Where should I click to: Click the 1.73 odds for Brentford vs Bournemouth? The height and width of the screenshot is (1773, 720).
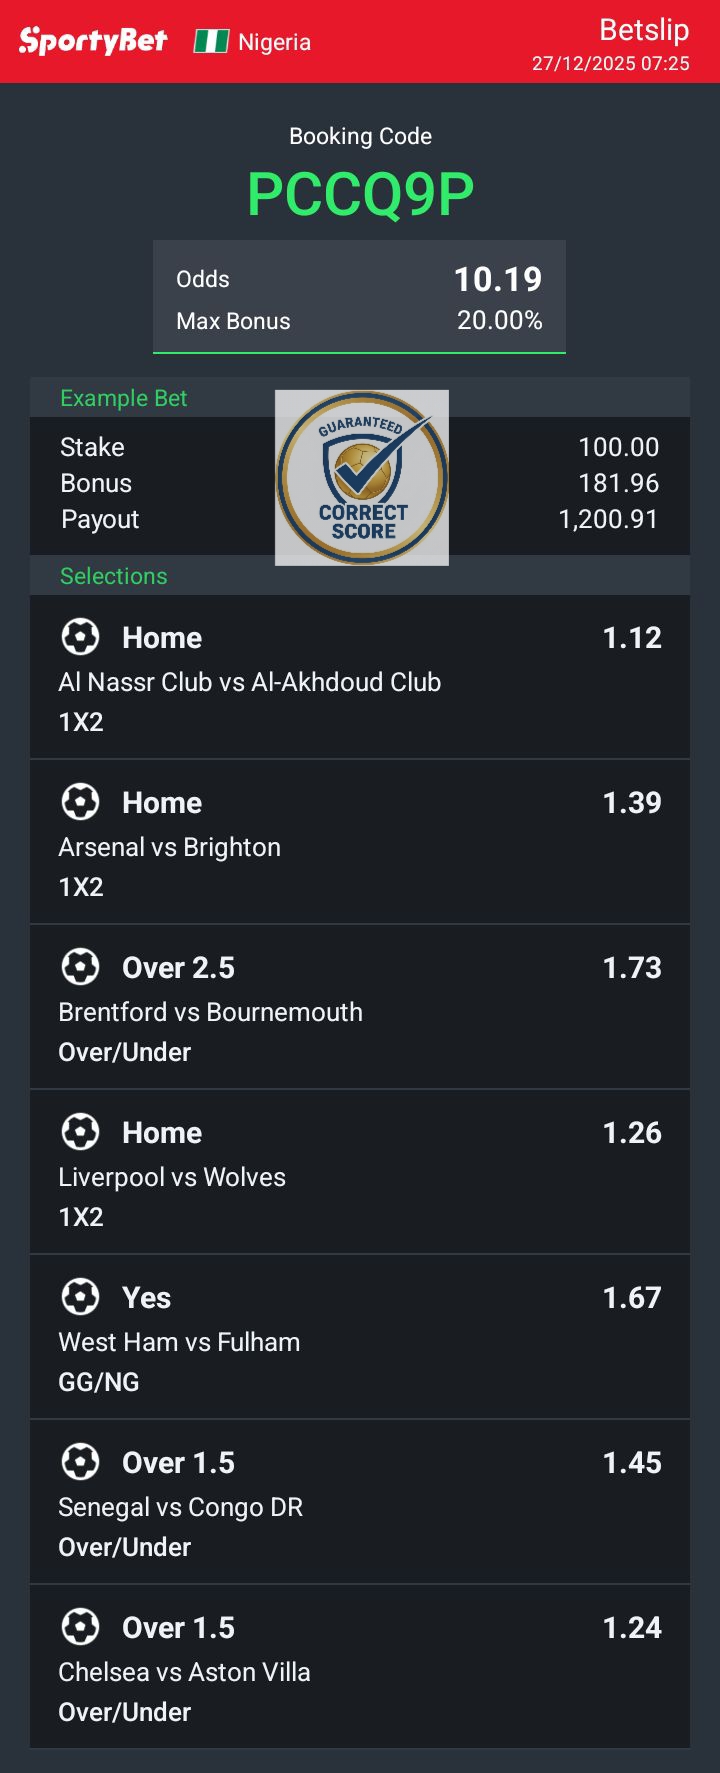click(631, 967)
